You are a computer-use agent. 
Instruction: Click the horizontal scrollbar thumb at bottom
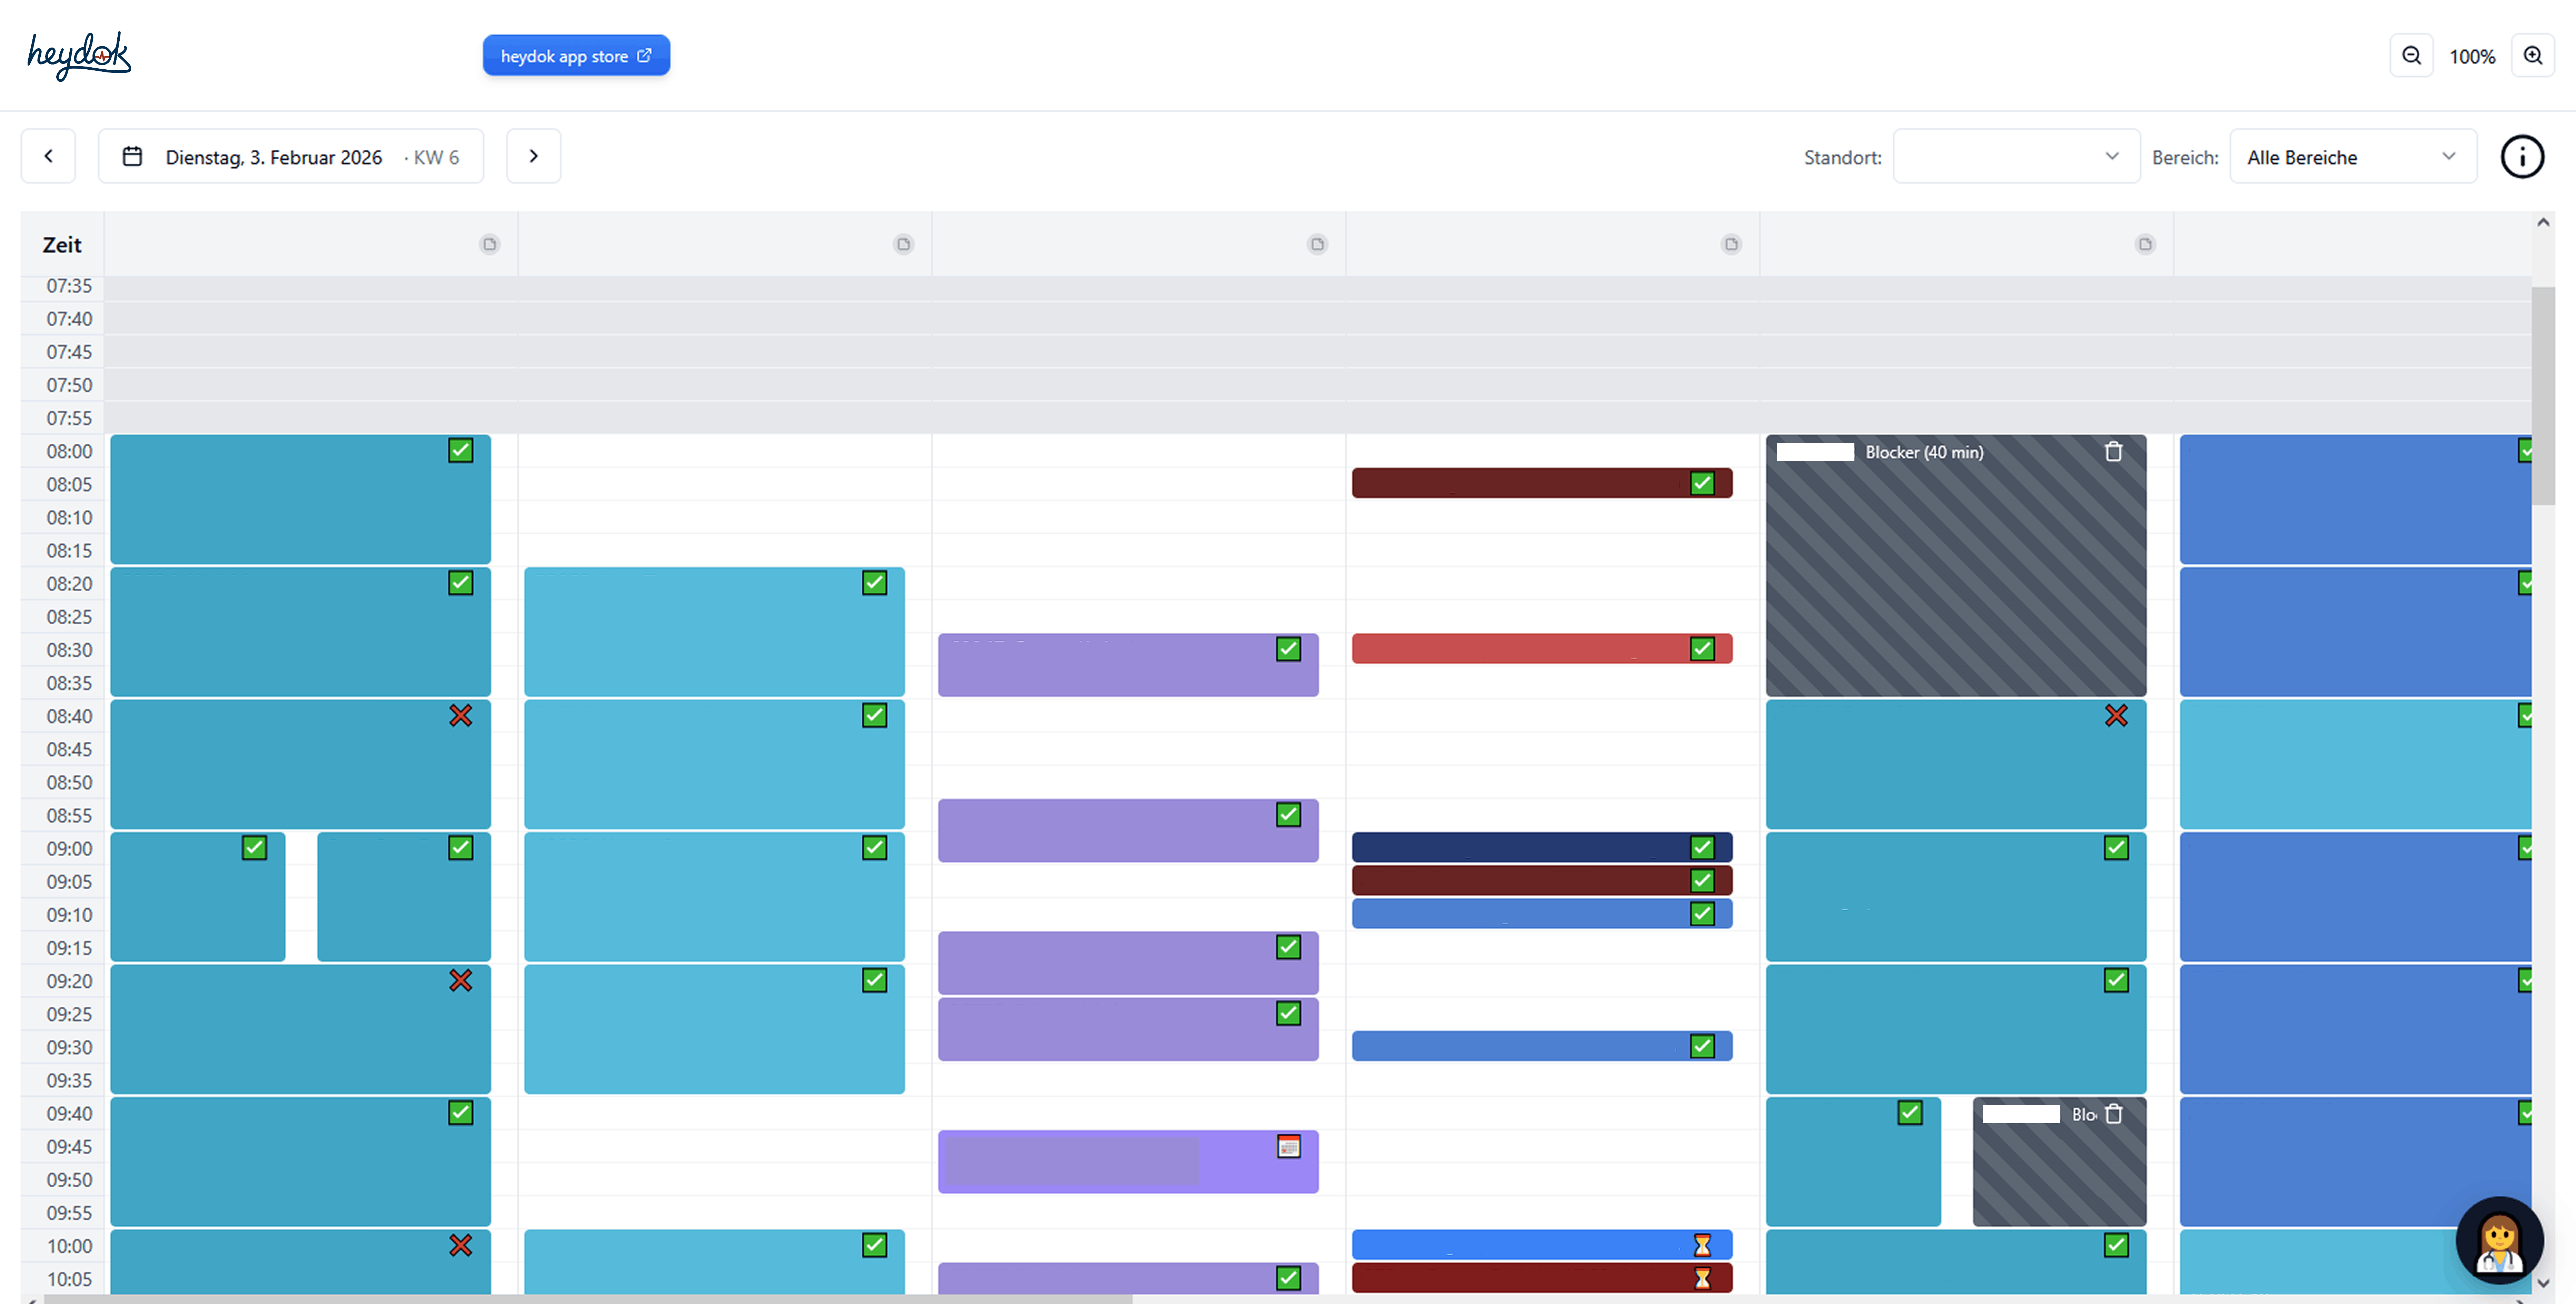point(588,1299)
